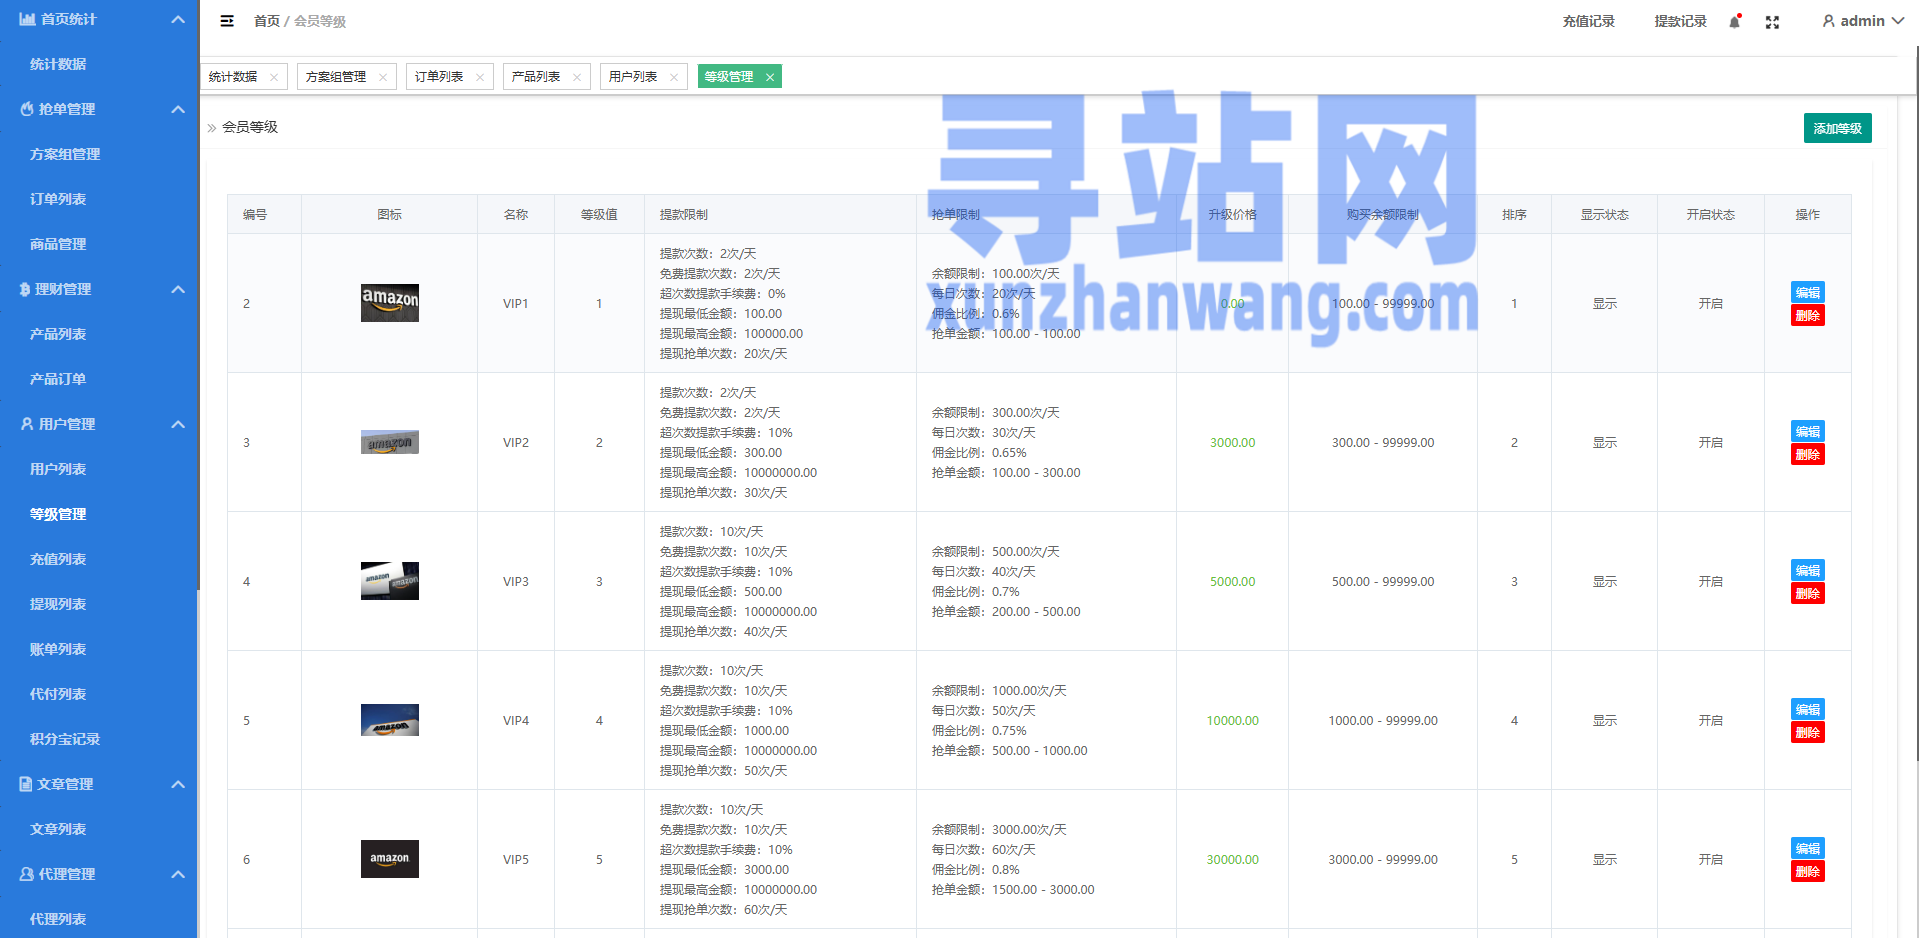1919x938 pixels.
Task: Switch to the 用户列表 tab
Action: click(633, 77)
